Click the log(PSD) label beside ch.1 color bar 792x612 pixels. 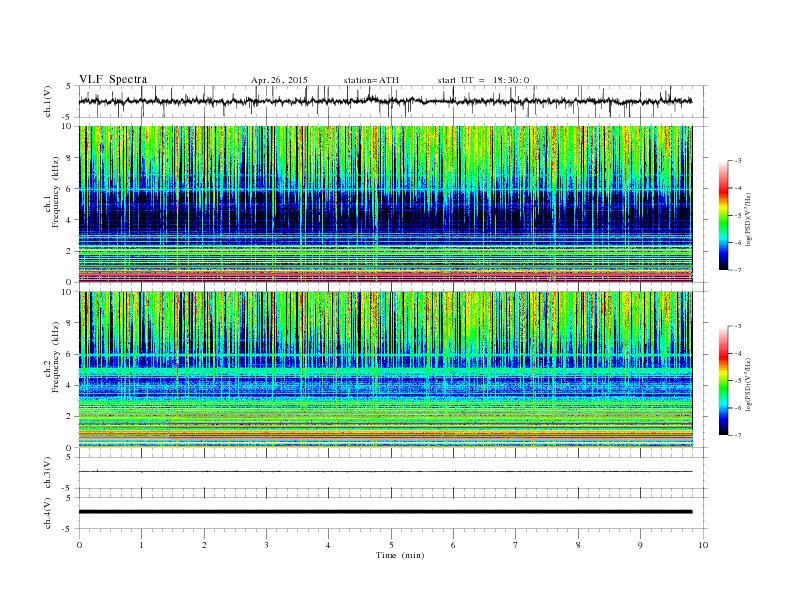click(749, 218)
